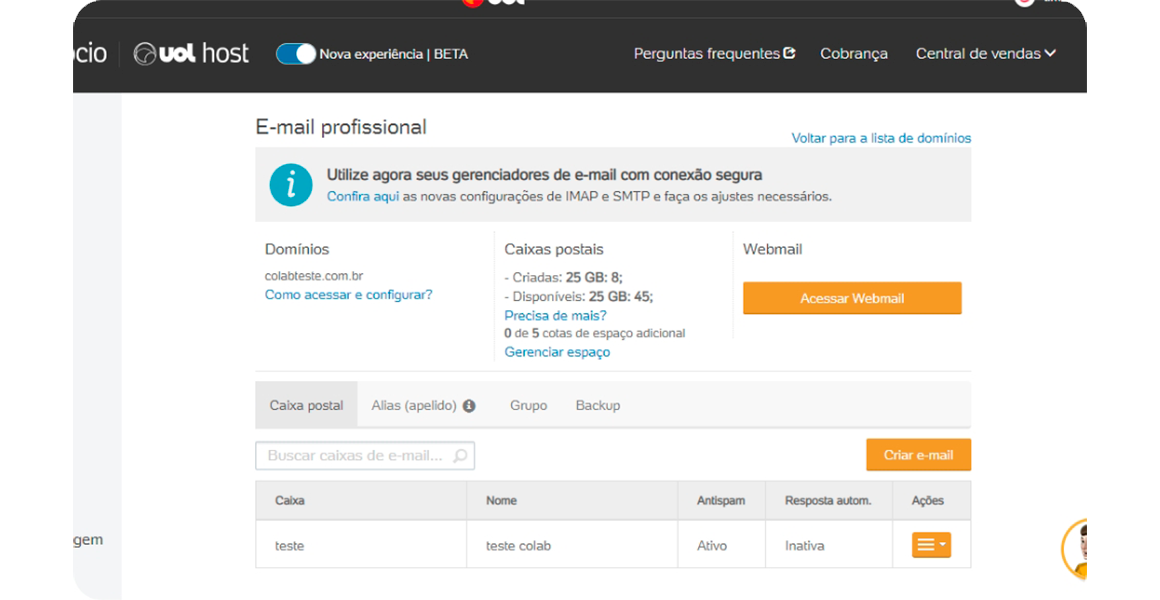The height and width of the screenshot is (600, 1160).
Task: Click the Ativo antispam status
Action: [712, 546]
